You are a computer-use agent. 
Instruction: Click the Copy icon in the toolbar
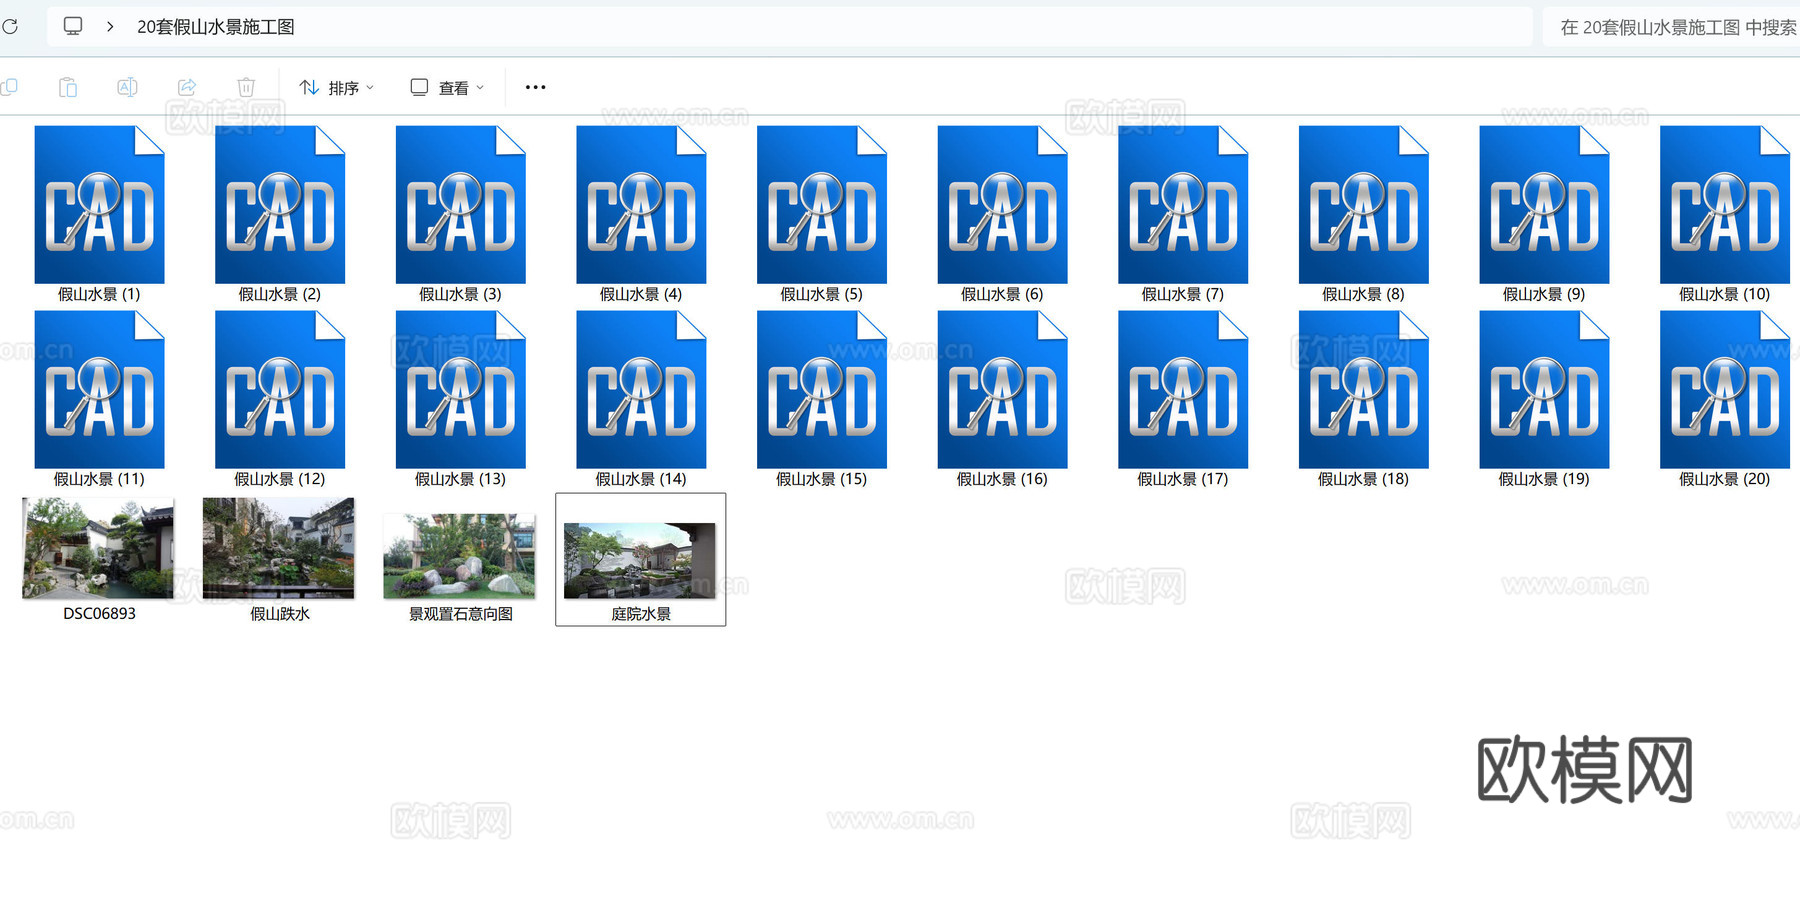click(10, 87)
